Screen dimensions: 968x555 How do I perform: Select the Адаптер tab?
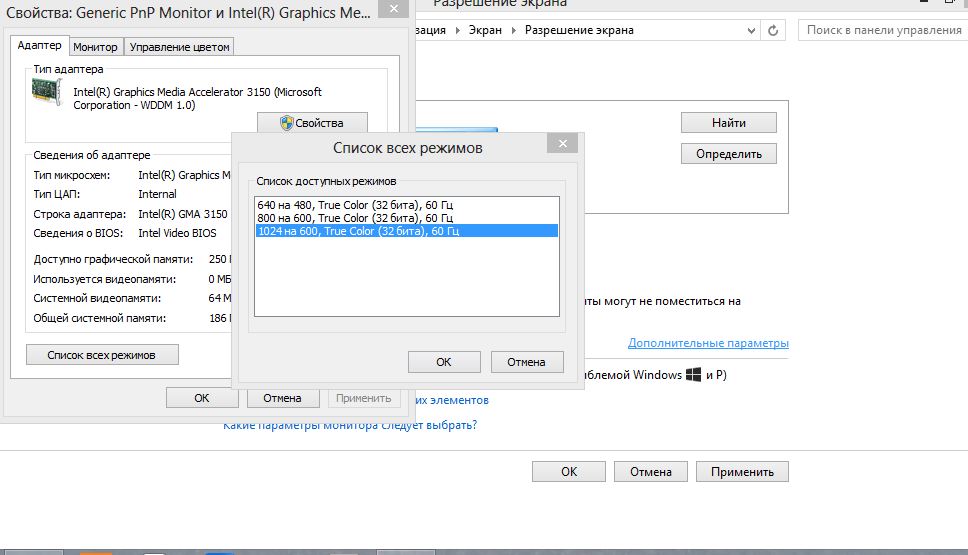(40, 46)
